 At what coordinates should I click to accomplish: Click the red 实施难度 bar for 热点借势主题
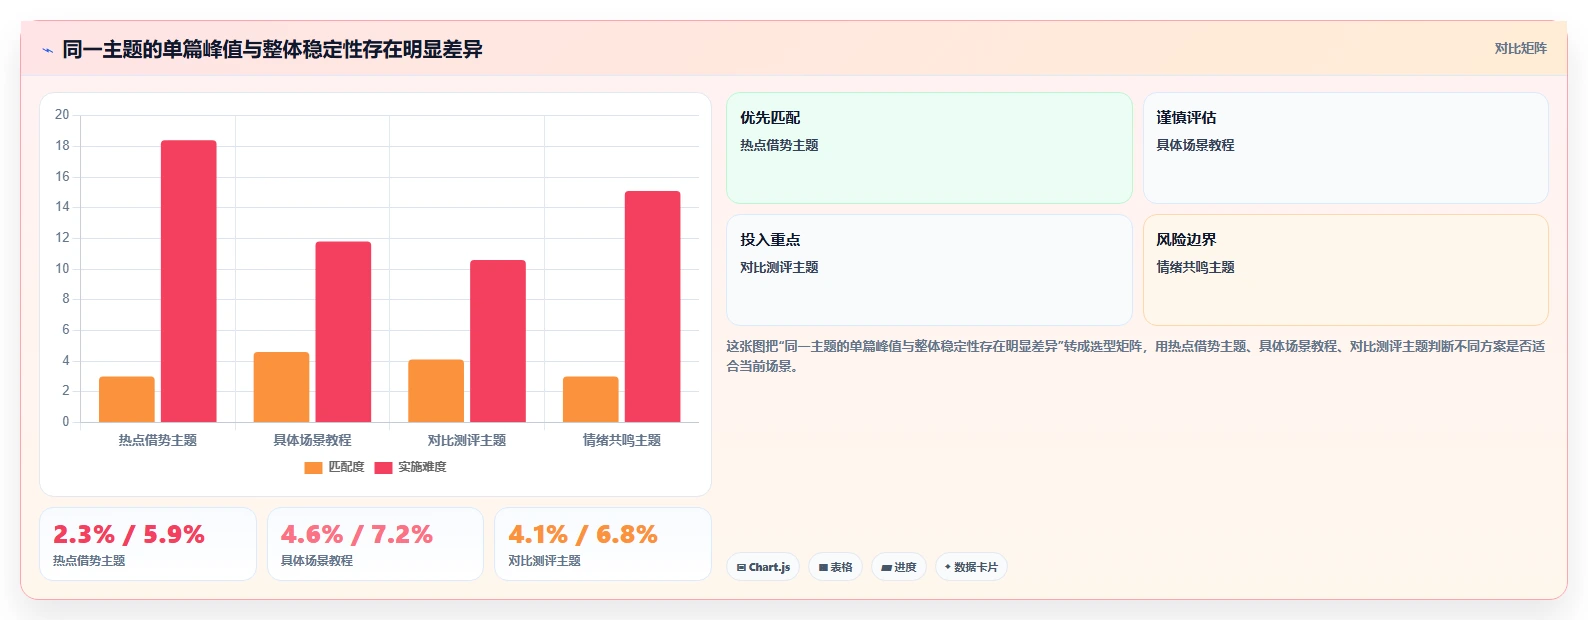tap(189, 281)
